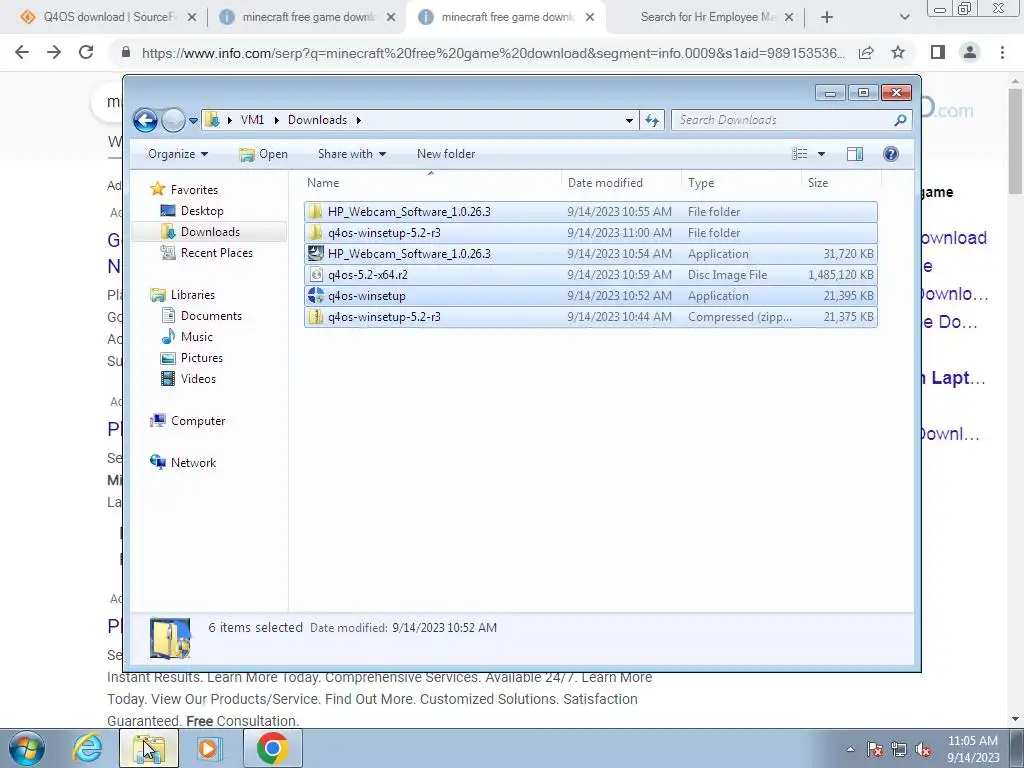
Task: Toggle Chrome side panel icon
Action: pyautogui.click(x=938, y=52)
